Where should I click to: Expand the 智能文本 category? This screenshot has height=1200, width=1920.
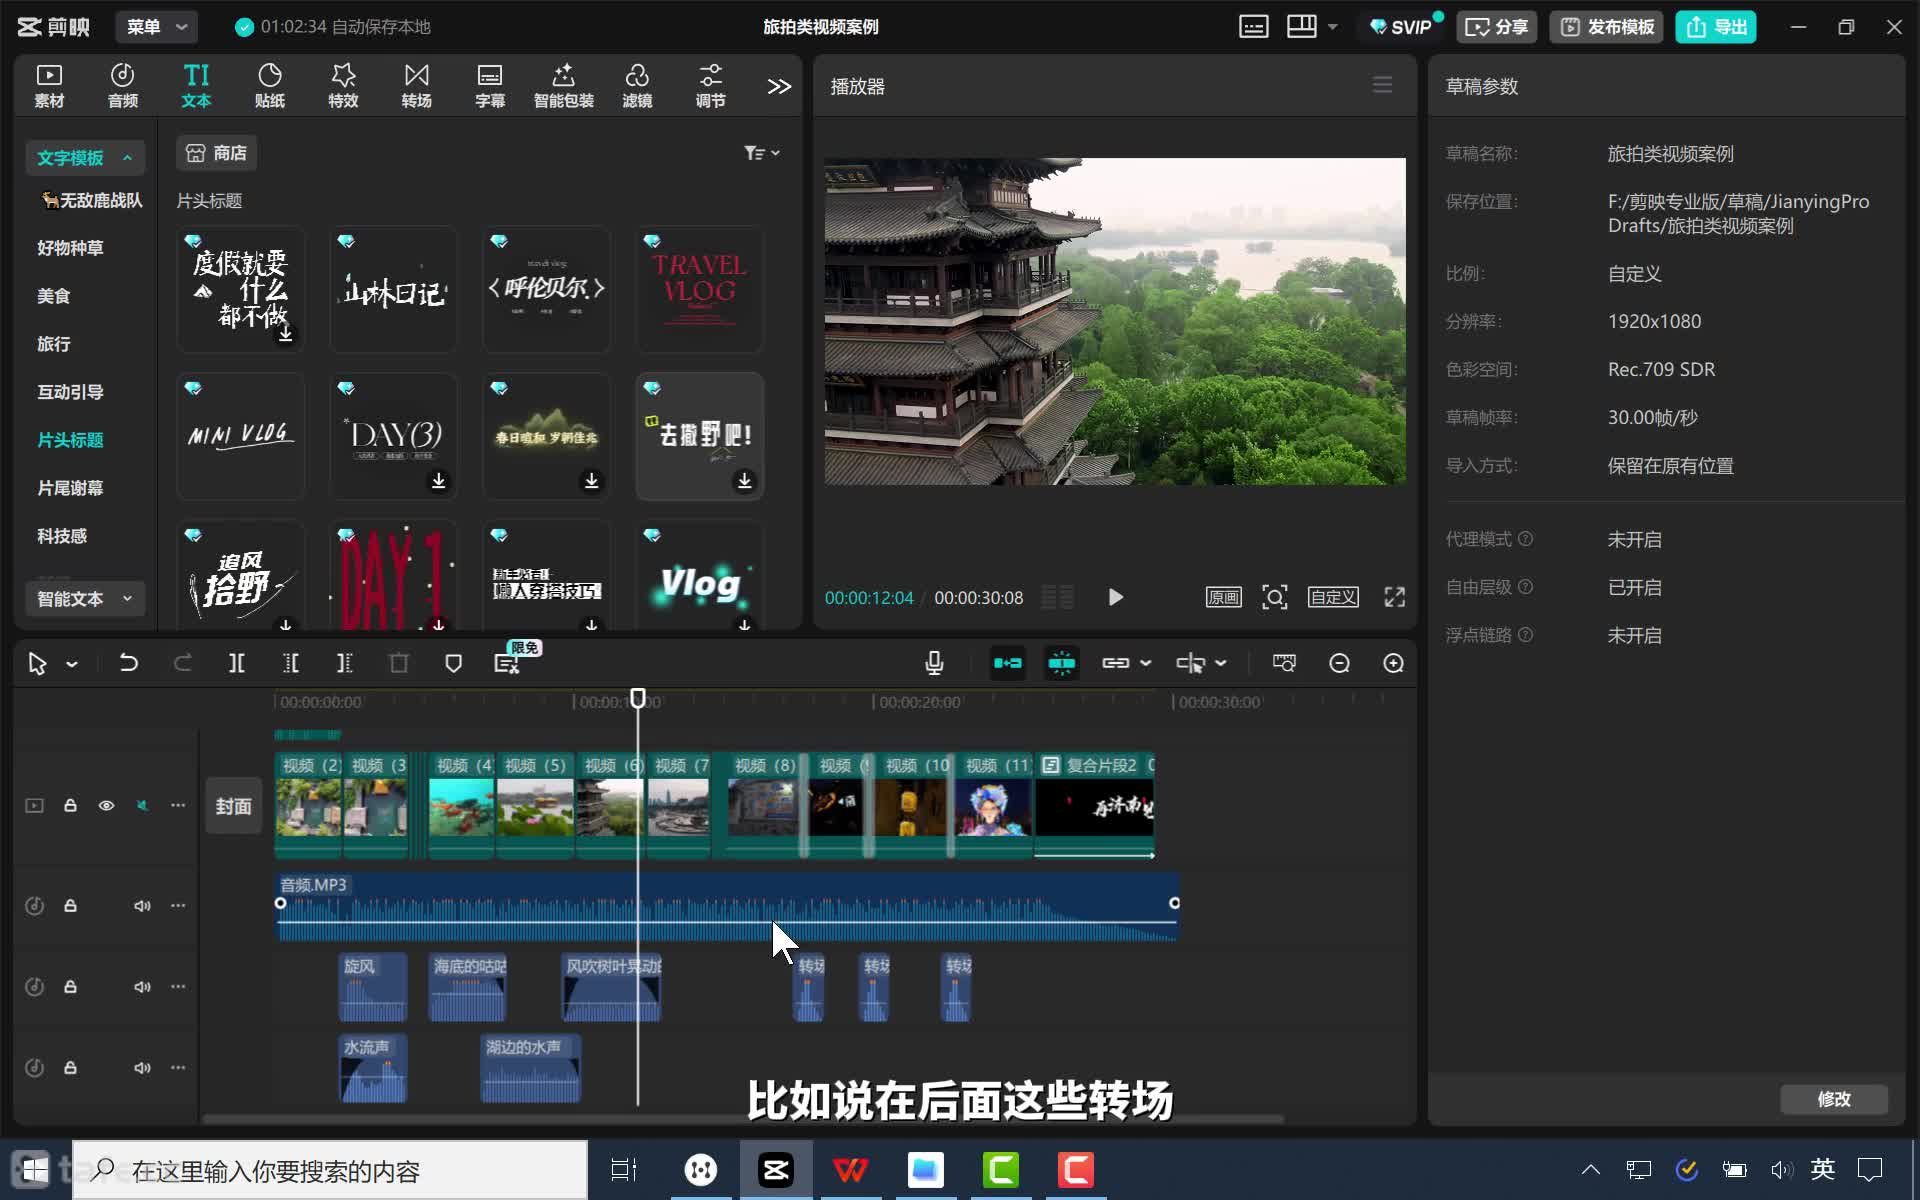(84, 599)
